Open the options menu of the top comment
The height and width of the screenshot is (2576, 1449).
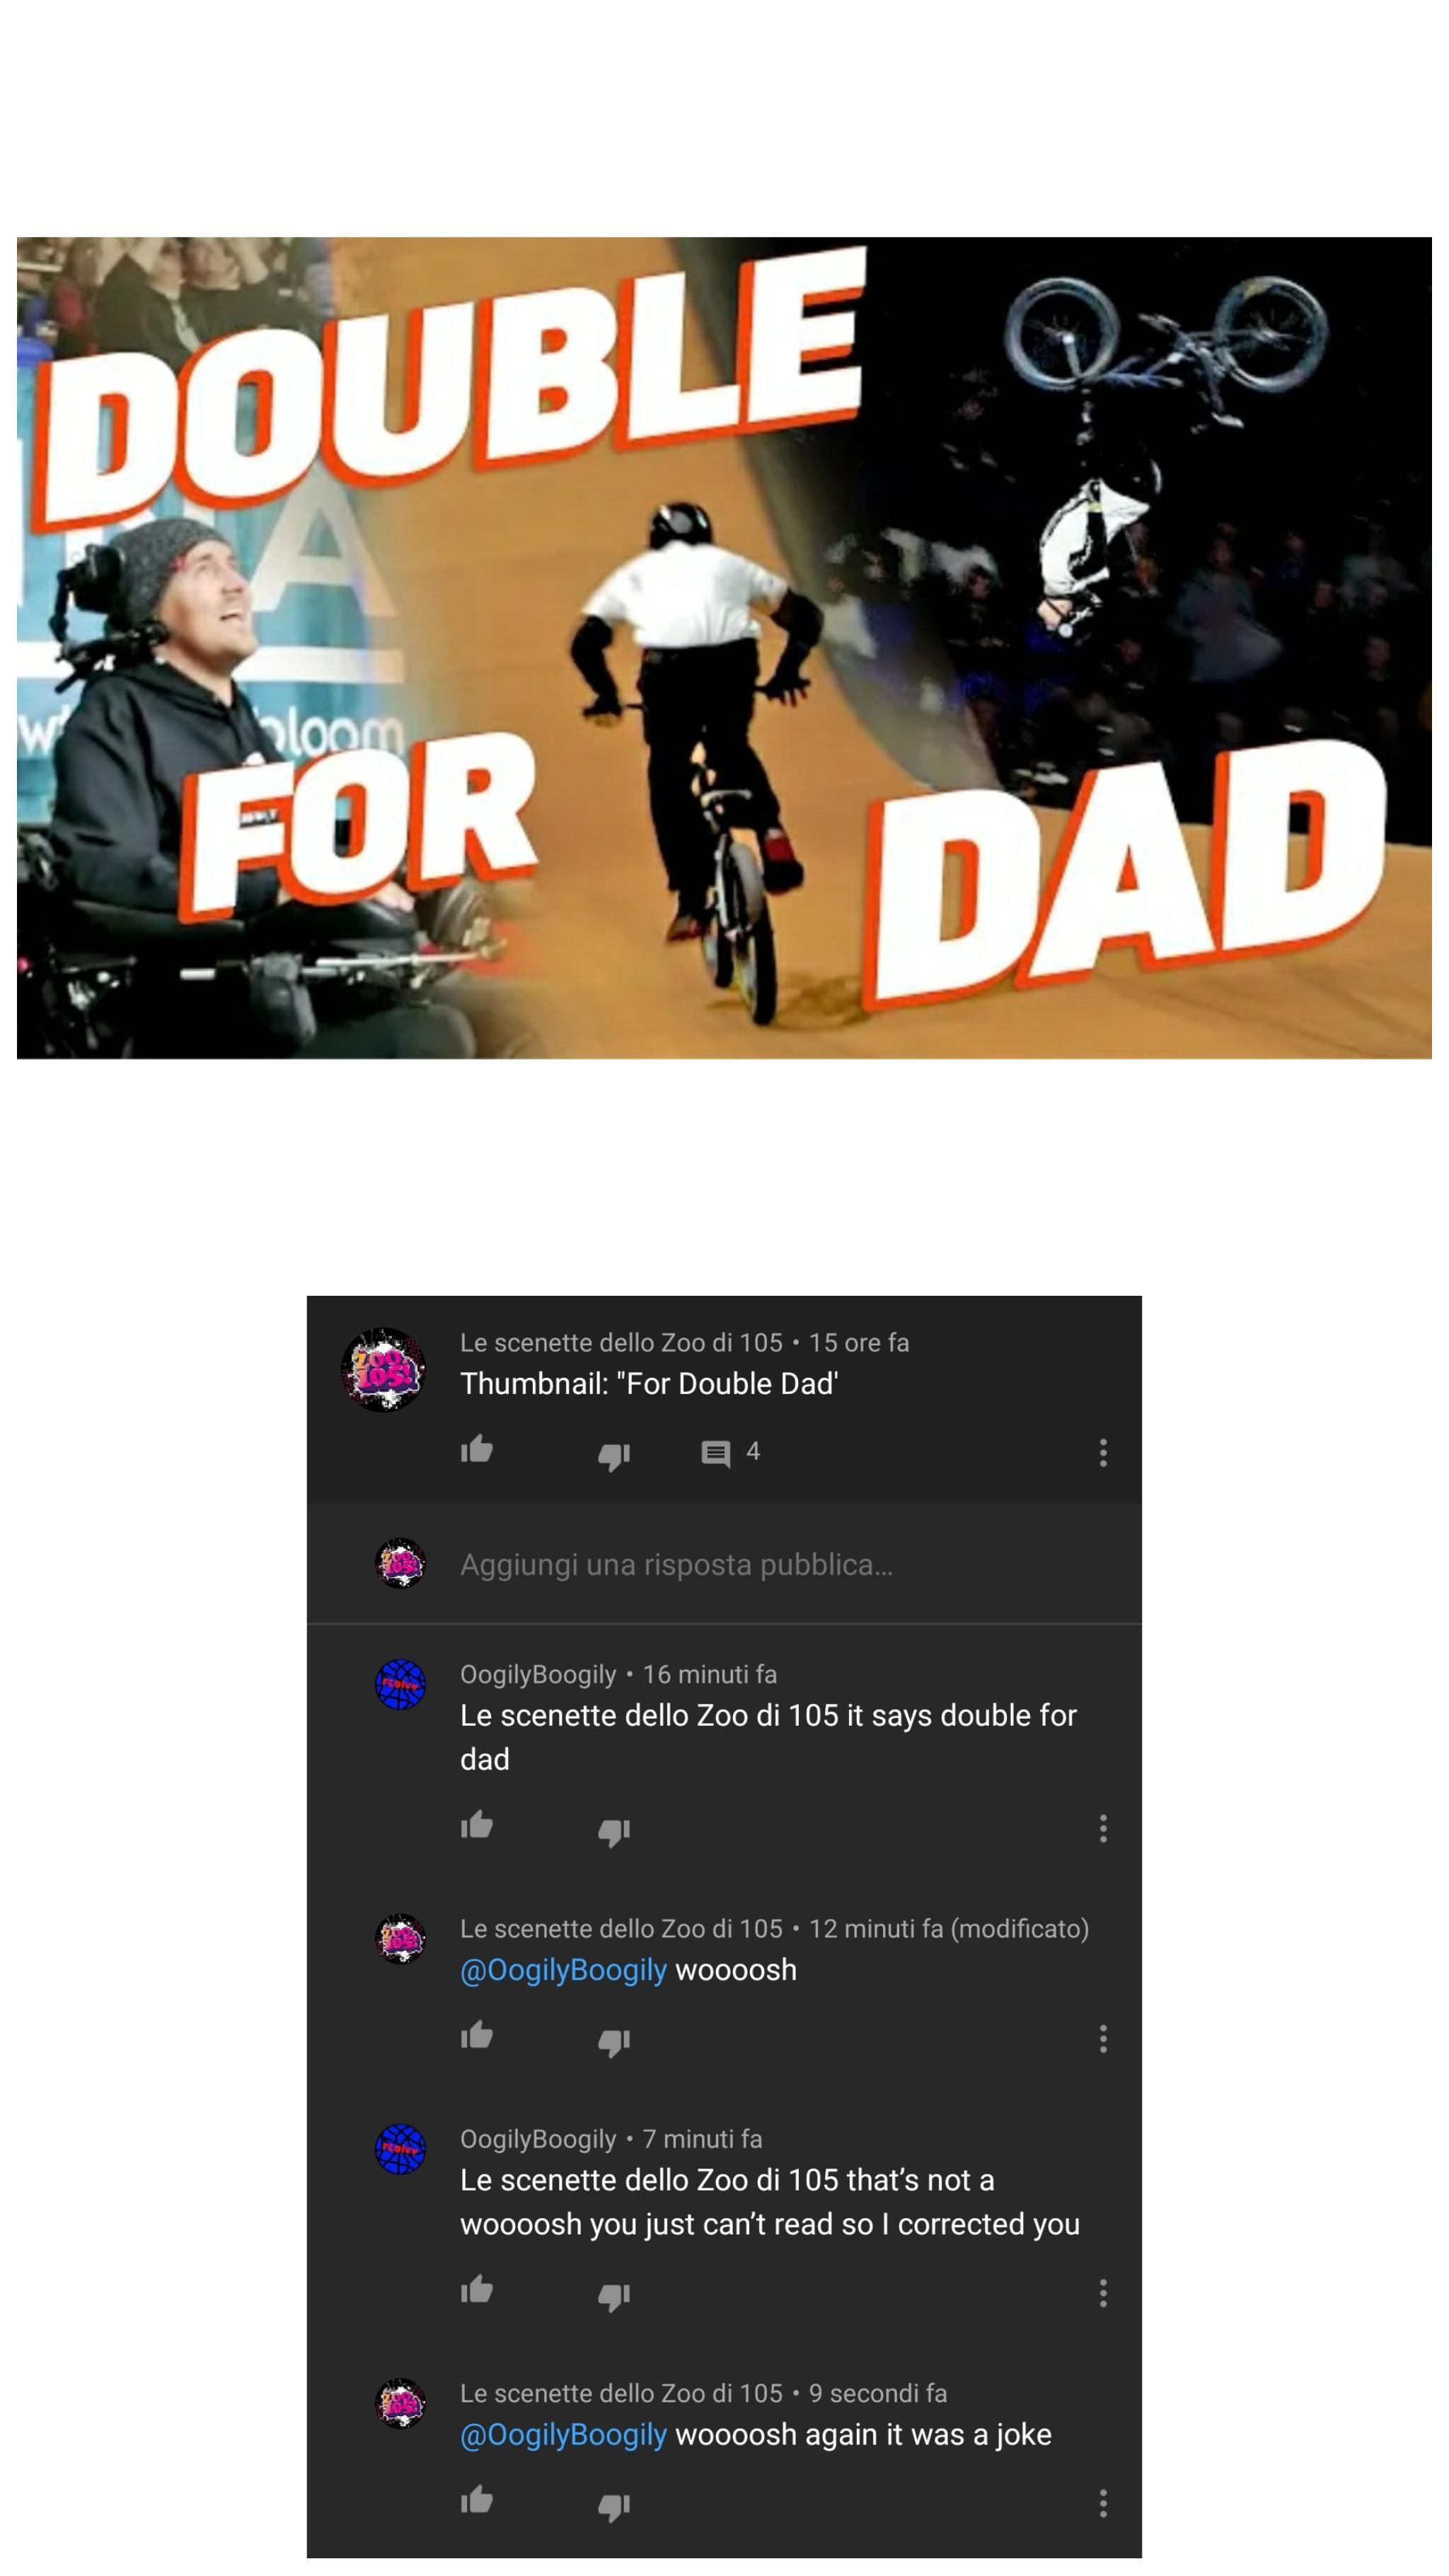1103,1452
